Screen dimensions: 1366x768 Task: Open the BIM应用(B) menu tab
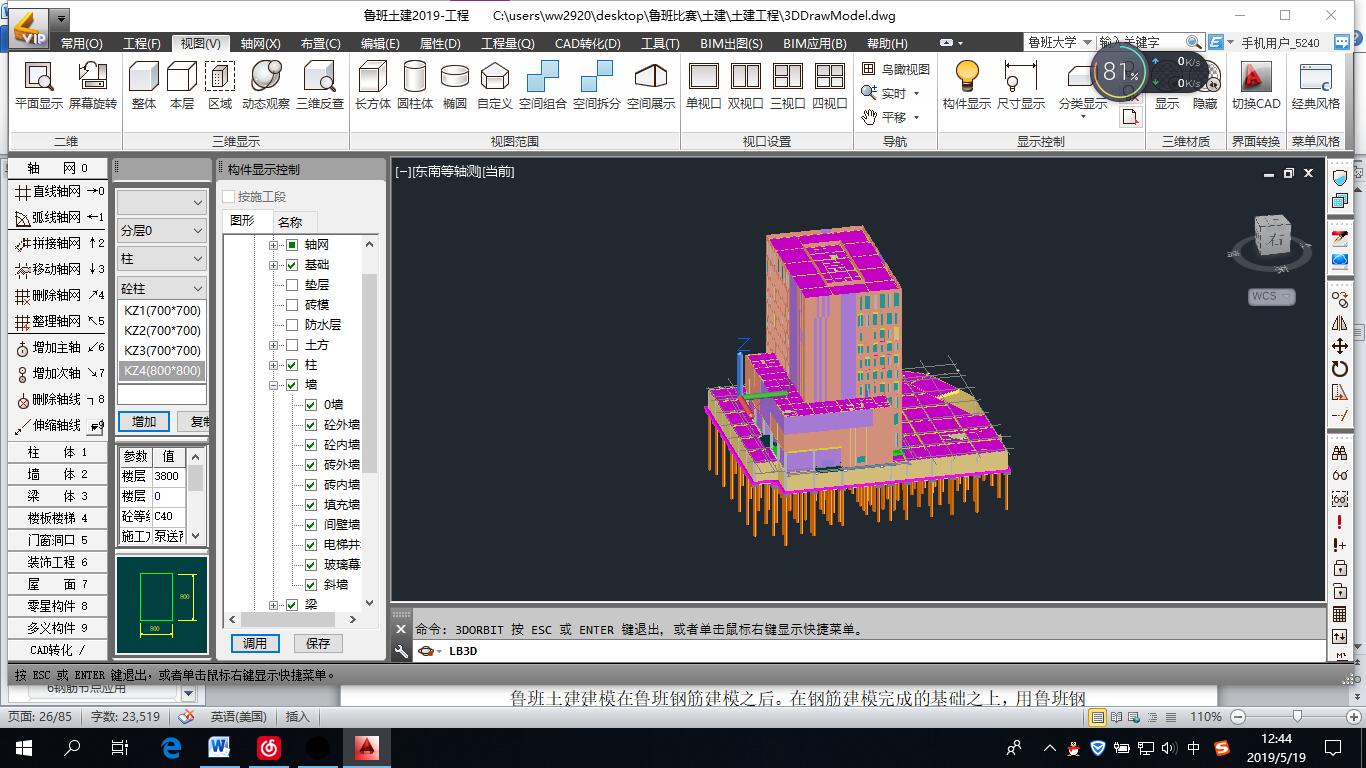coord(814,43)
